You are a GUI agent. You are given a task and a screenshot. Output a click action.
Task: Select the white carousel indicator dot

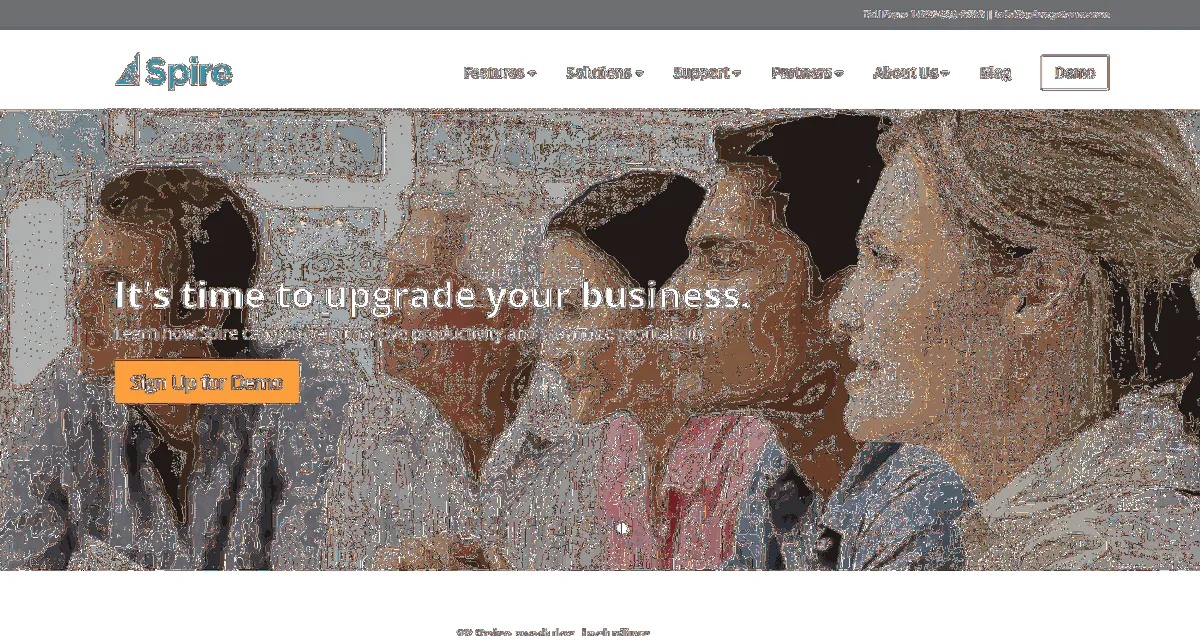[x=622, y=527]
